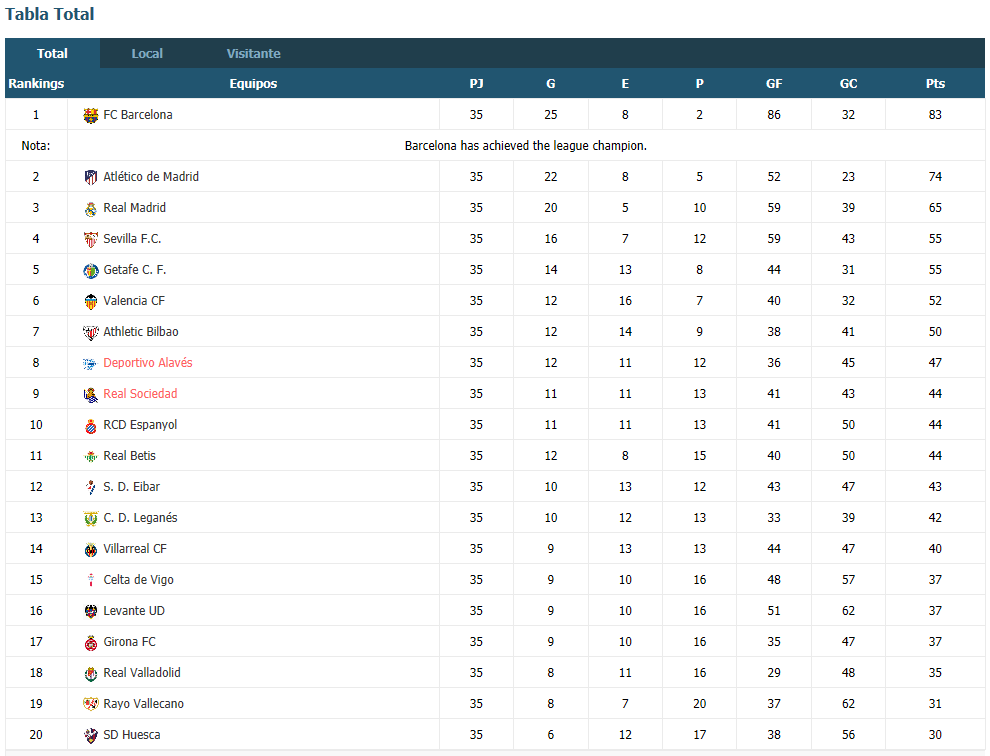Click the Levante UD crest icon
The image size is (990, 756).
[x=91, y=611]
